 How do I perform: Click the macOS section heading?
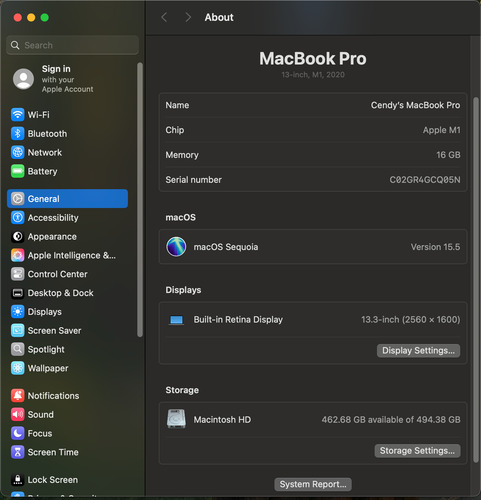[181, 217]
